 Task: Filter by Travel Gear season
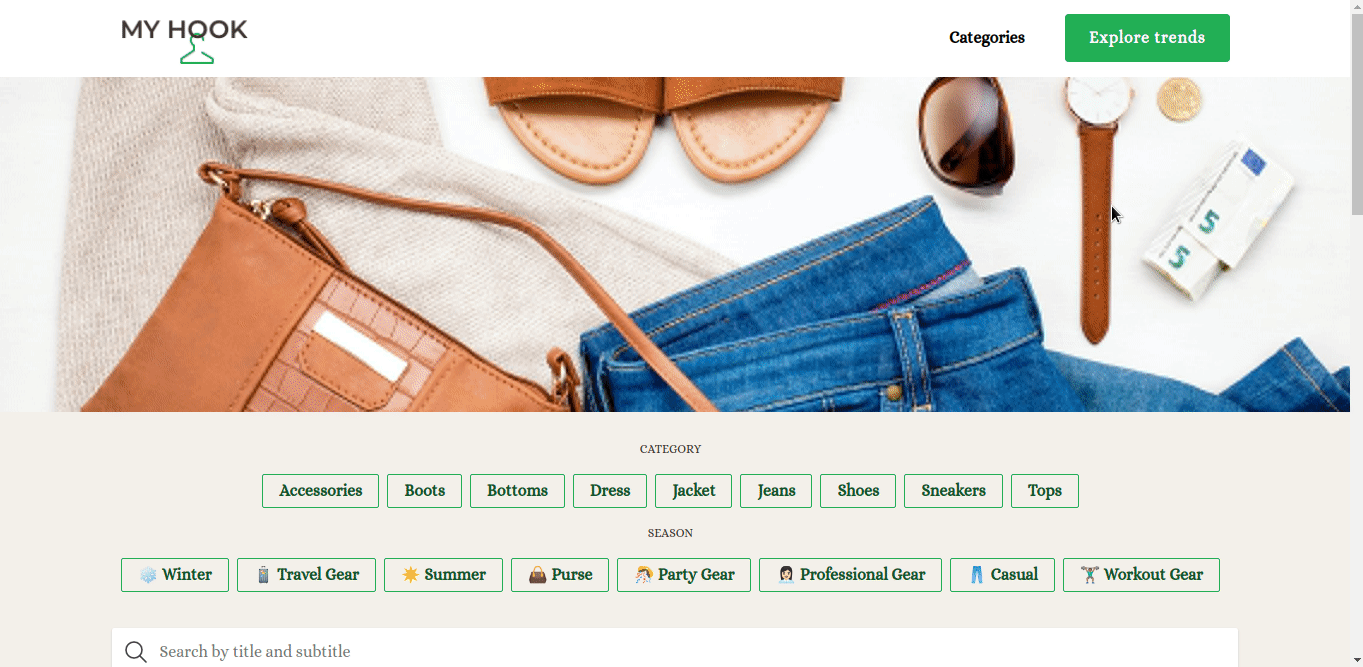point(306,575)
